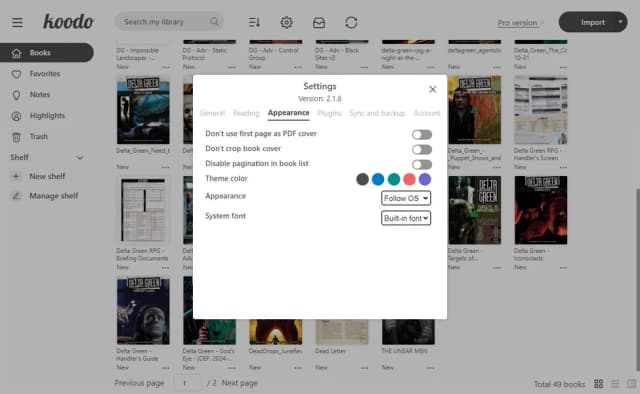Open the Pro version link
The height and width of the screenshot is (394, 640).
coord(517,22)
